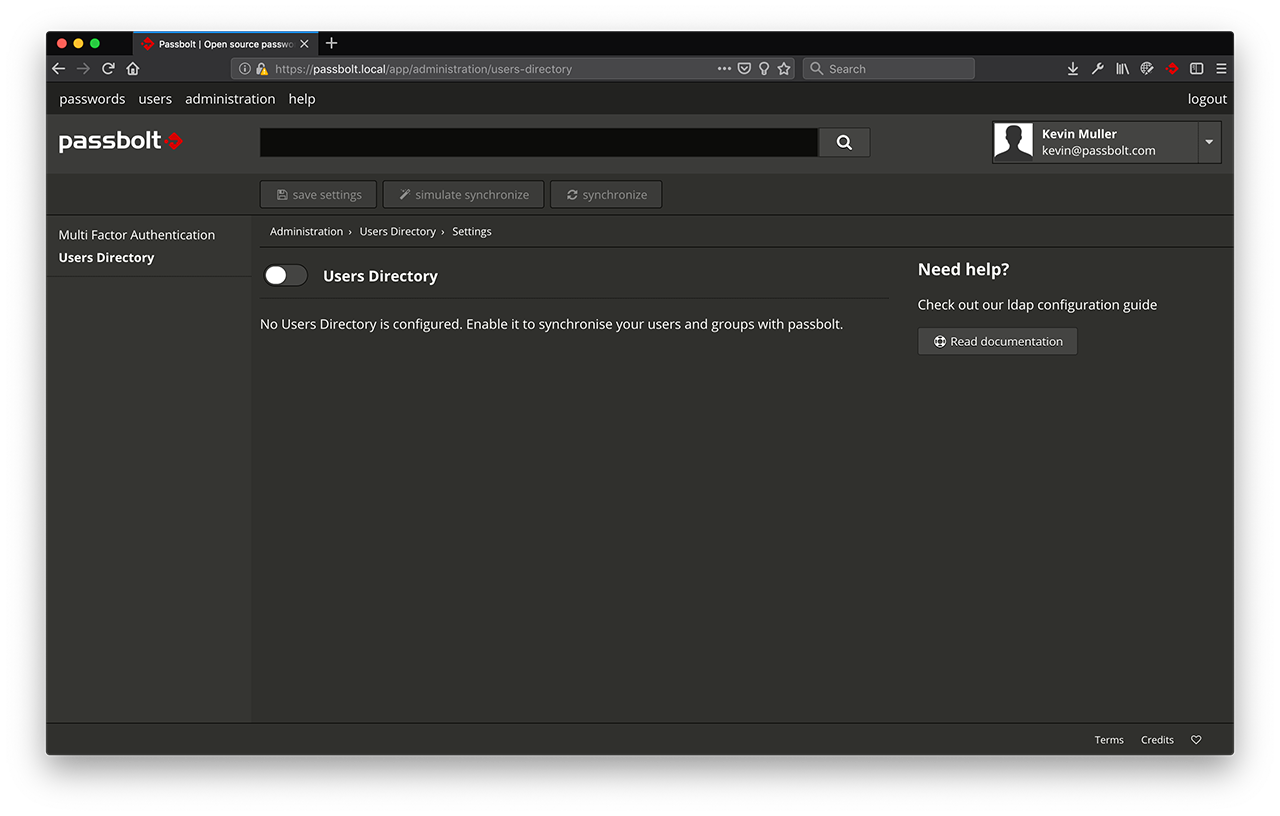Toggle the browser sidebar icon

[x=1196, y=69]
